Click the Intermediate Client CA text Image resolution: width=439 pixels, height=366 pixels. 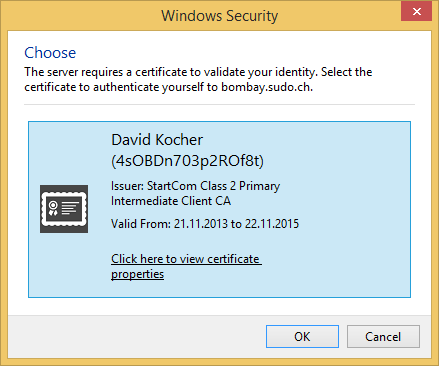[171, 201]
